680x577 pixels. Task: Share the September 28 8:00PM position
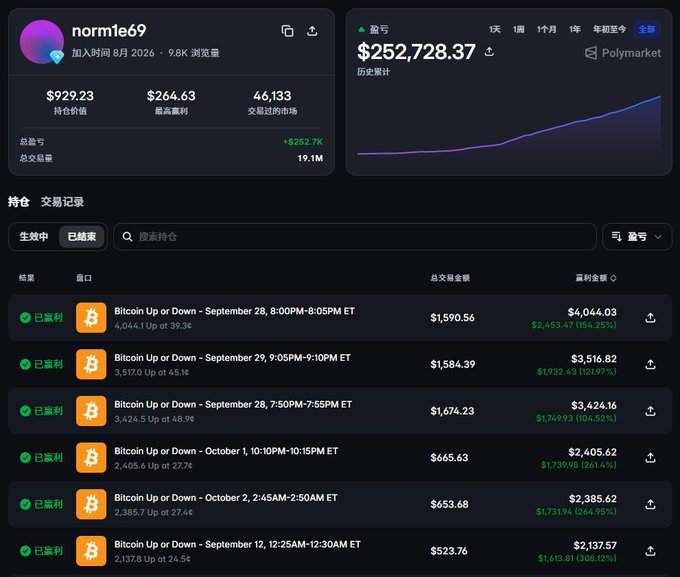[650, 318]
